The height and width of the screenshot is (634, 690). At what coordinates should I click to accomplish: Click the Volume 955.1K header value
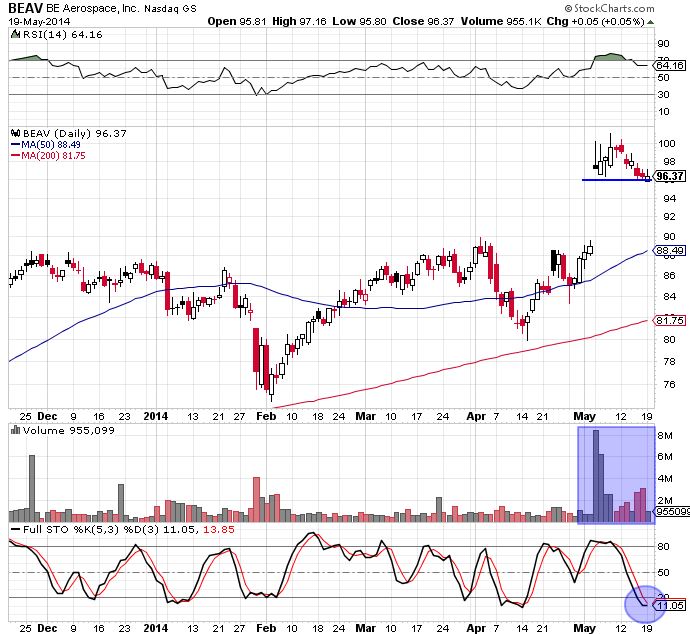(x=501, y=21)
